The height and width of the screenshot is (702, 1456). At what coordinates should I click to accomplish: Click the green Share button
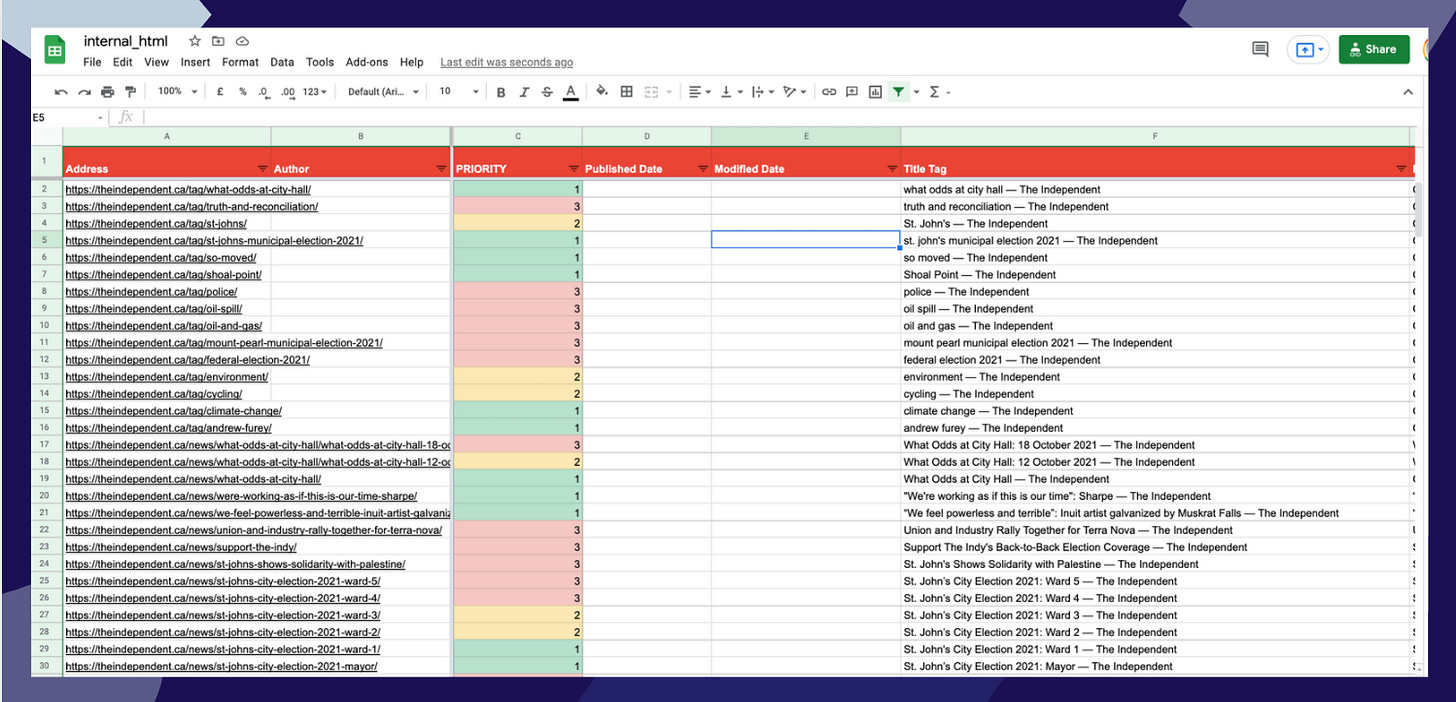click(x=1374, y=49)
